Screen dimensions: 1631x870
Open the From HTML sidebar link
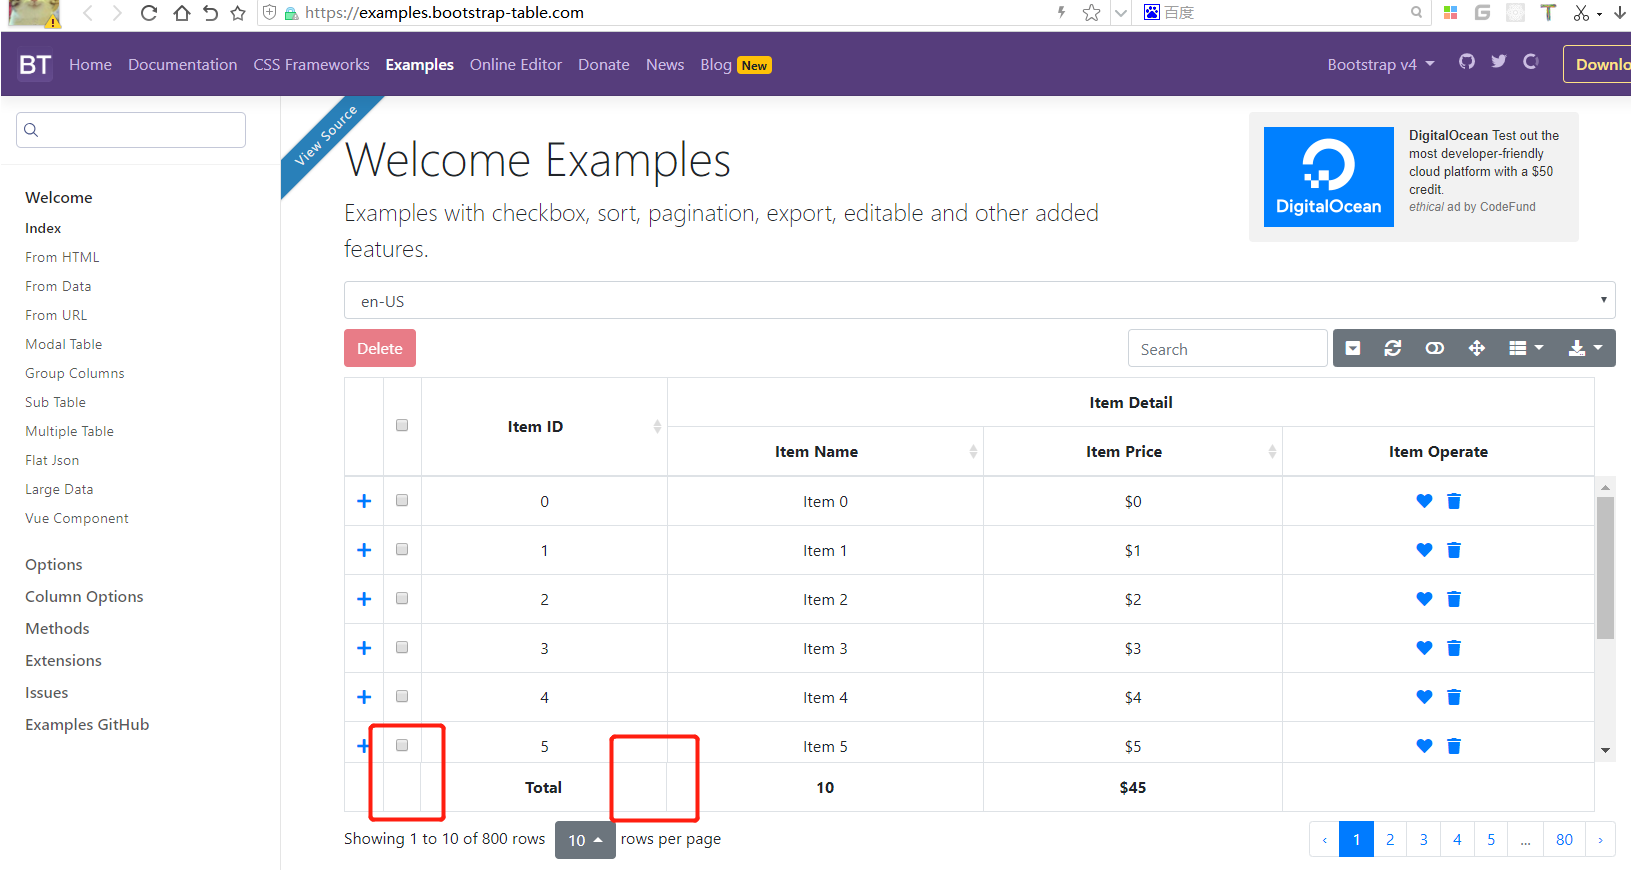click(62, 257)
